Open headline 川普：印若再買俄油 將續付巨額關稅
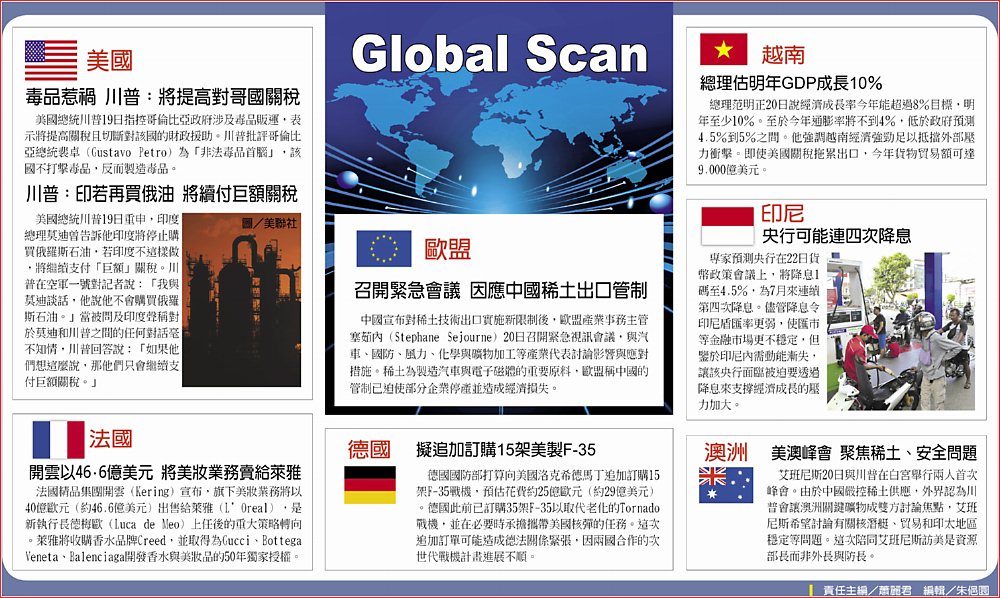 click(x=161, y=193)
